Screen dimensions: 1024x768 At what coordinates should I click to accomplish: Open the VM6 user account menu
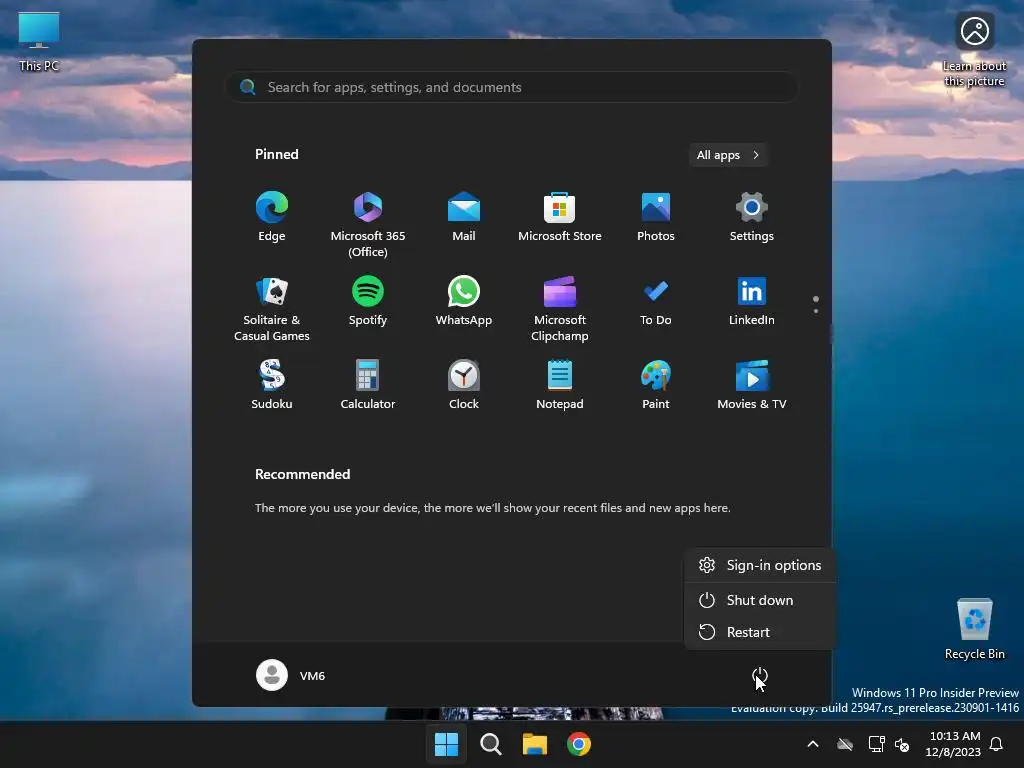pyautogui.click(x=291, y=675)
